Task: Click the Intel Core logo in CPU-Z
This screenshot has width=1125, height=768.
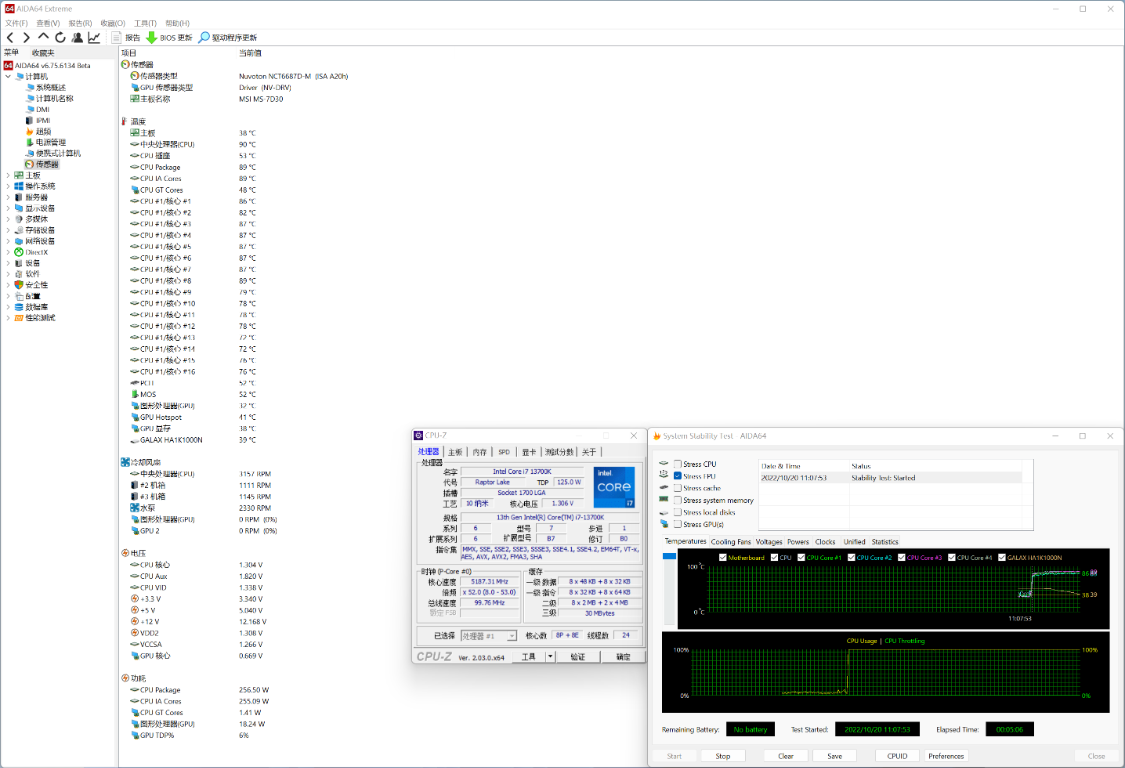Action: [x=614, y=487]
